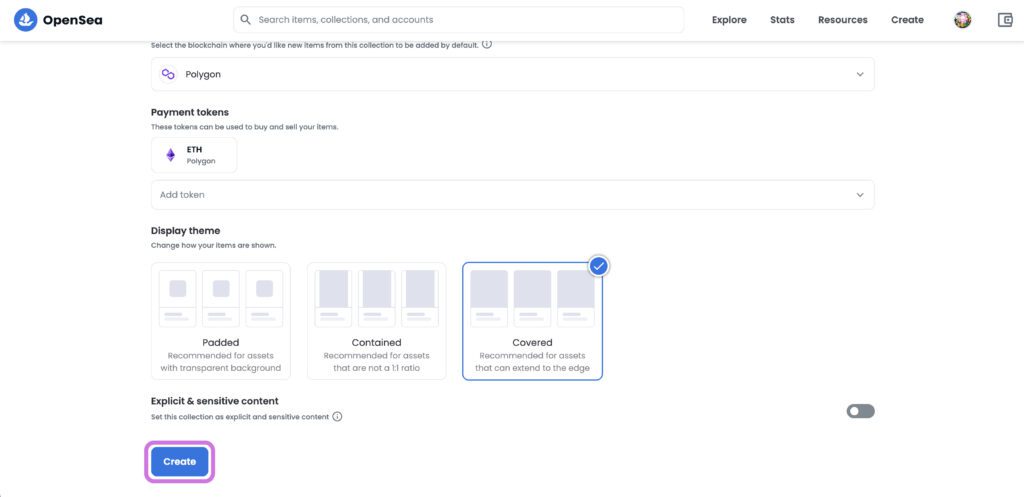Focus the search items and collections field

[x=458, y=20]
